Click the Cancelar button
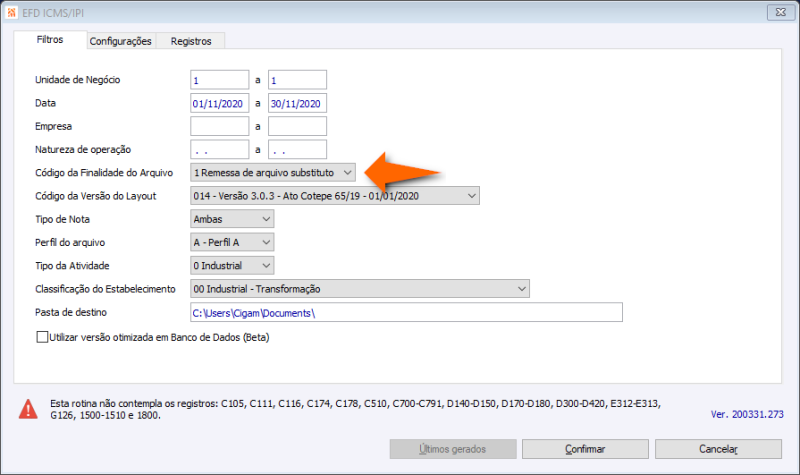This screenshot has height=475, width=800. [718, 449]
